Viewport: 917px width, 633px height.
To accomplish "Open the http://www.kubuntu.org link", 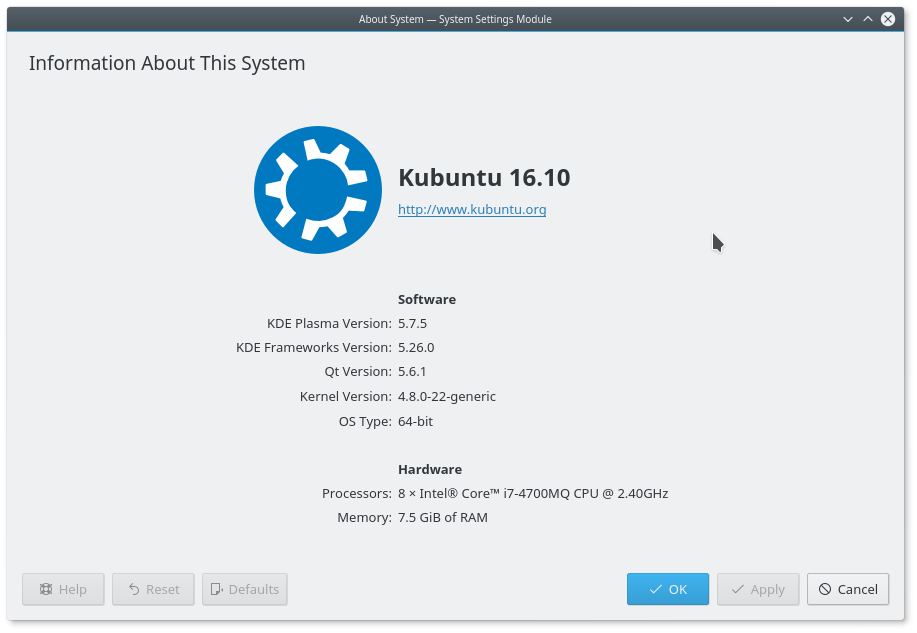I will [472, 209].
